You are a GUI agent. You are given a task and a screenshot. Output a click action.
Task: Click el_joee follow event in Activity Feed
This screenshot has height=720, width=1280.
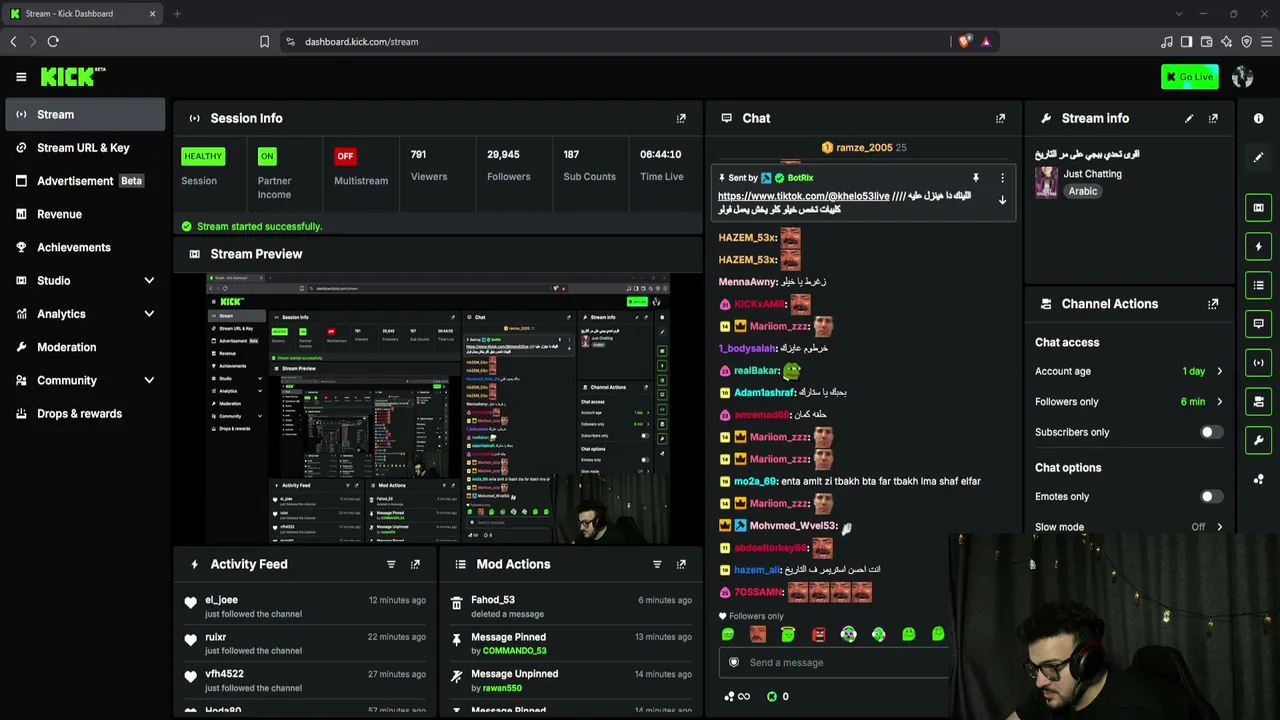[306, 607]
